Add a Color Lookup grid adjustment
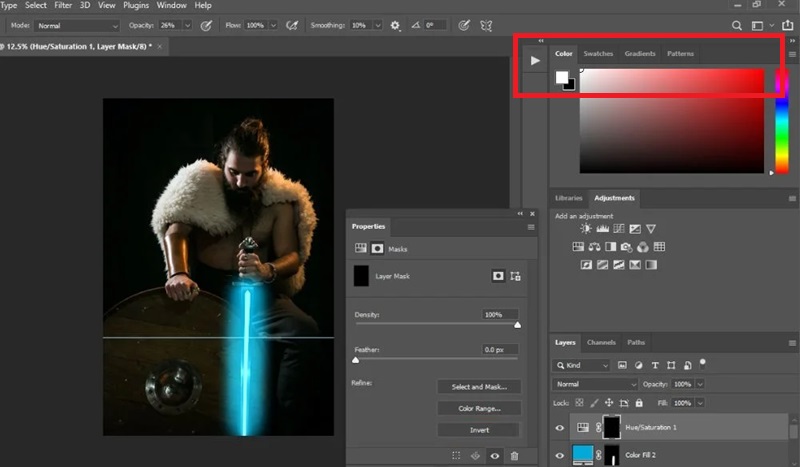This screenshot has height=467, width=800. click(x=659, y=247)
